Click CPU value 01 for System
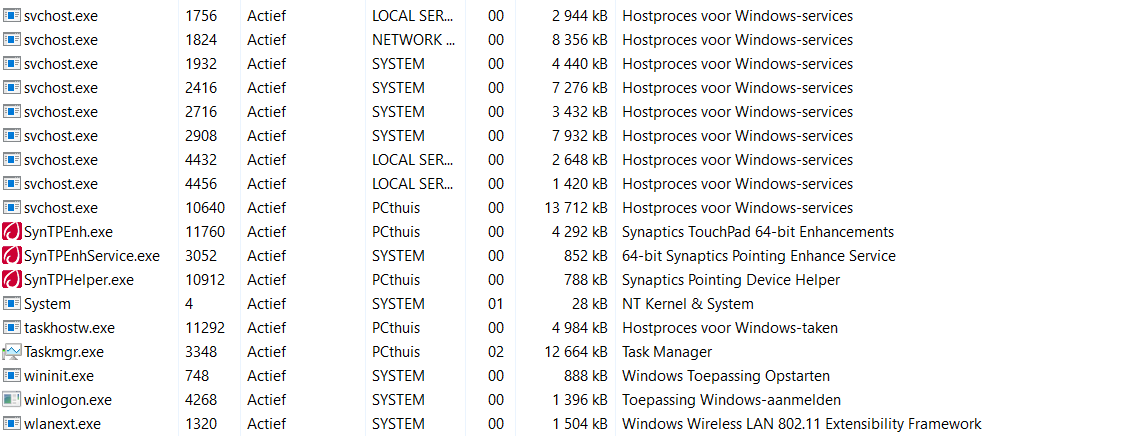This screenshot has width=1130, height=436. (x=496, y=304)
